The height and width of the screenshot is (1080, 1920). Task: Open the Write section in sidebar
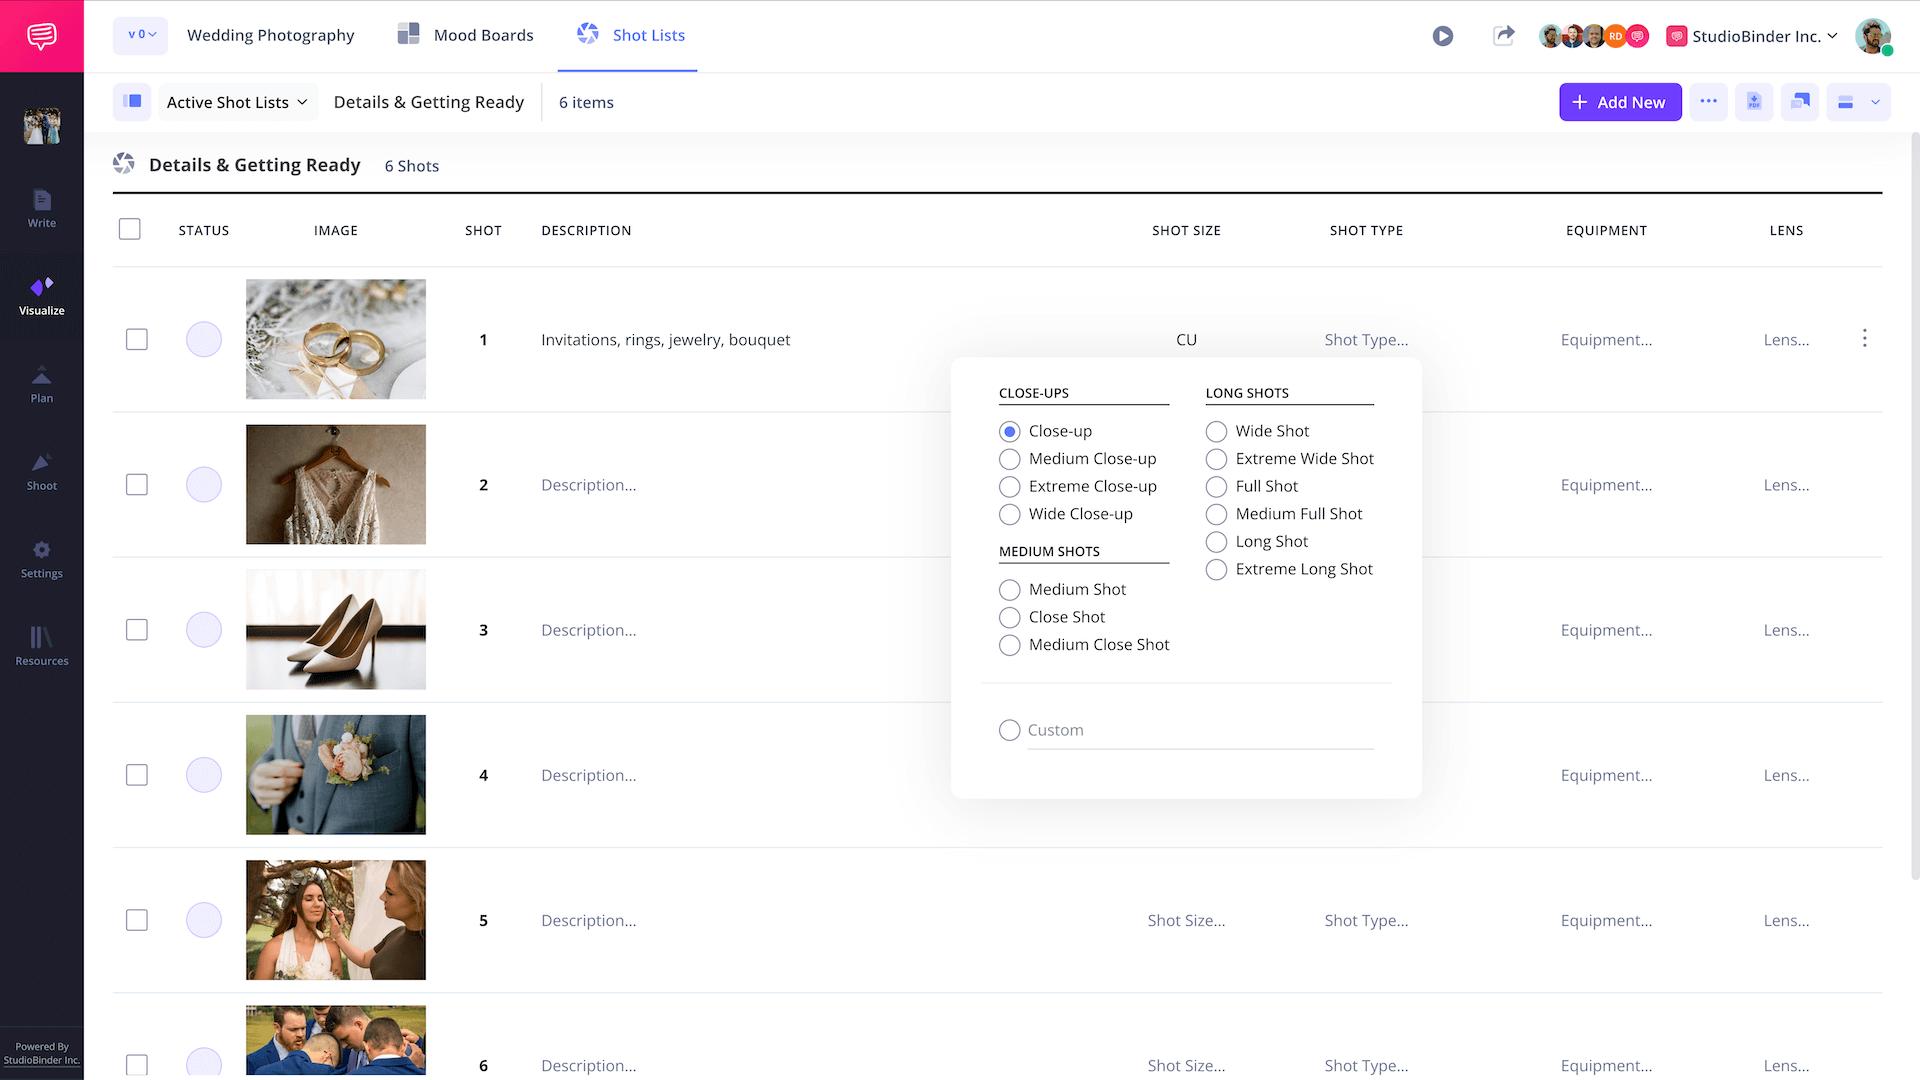(42, 208)
